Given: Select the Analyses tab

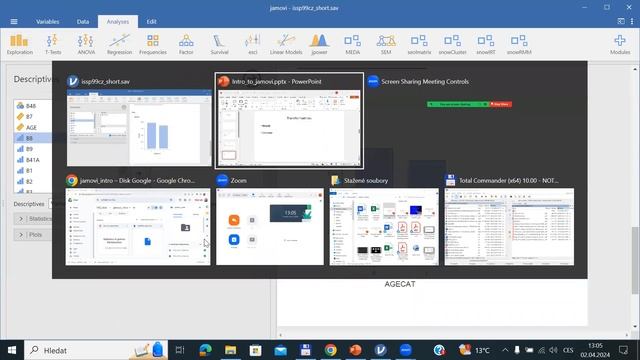Looking at the screenshot, I should [118, 22].
